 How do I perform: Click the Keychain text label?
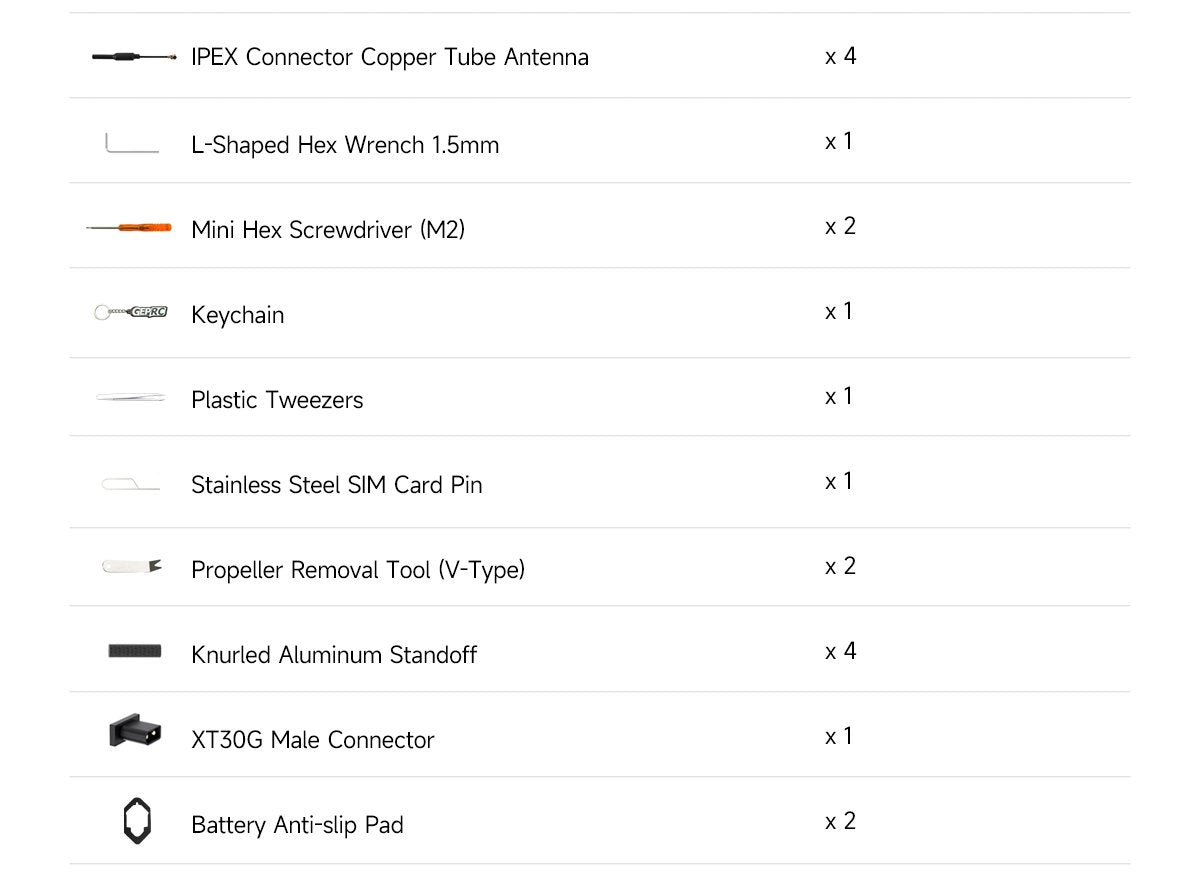pyautogui.click(x=237, y=315)
